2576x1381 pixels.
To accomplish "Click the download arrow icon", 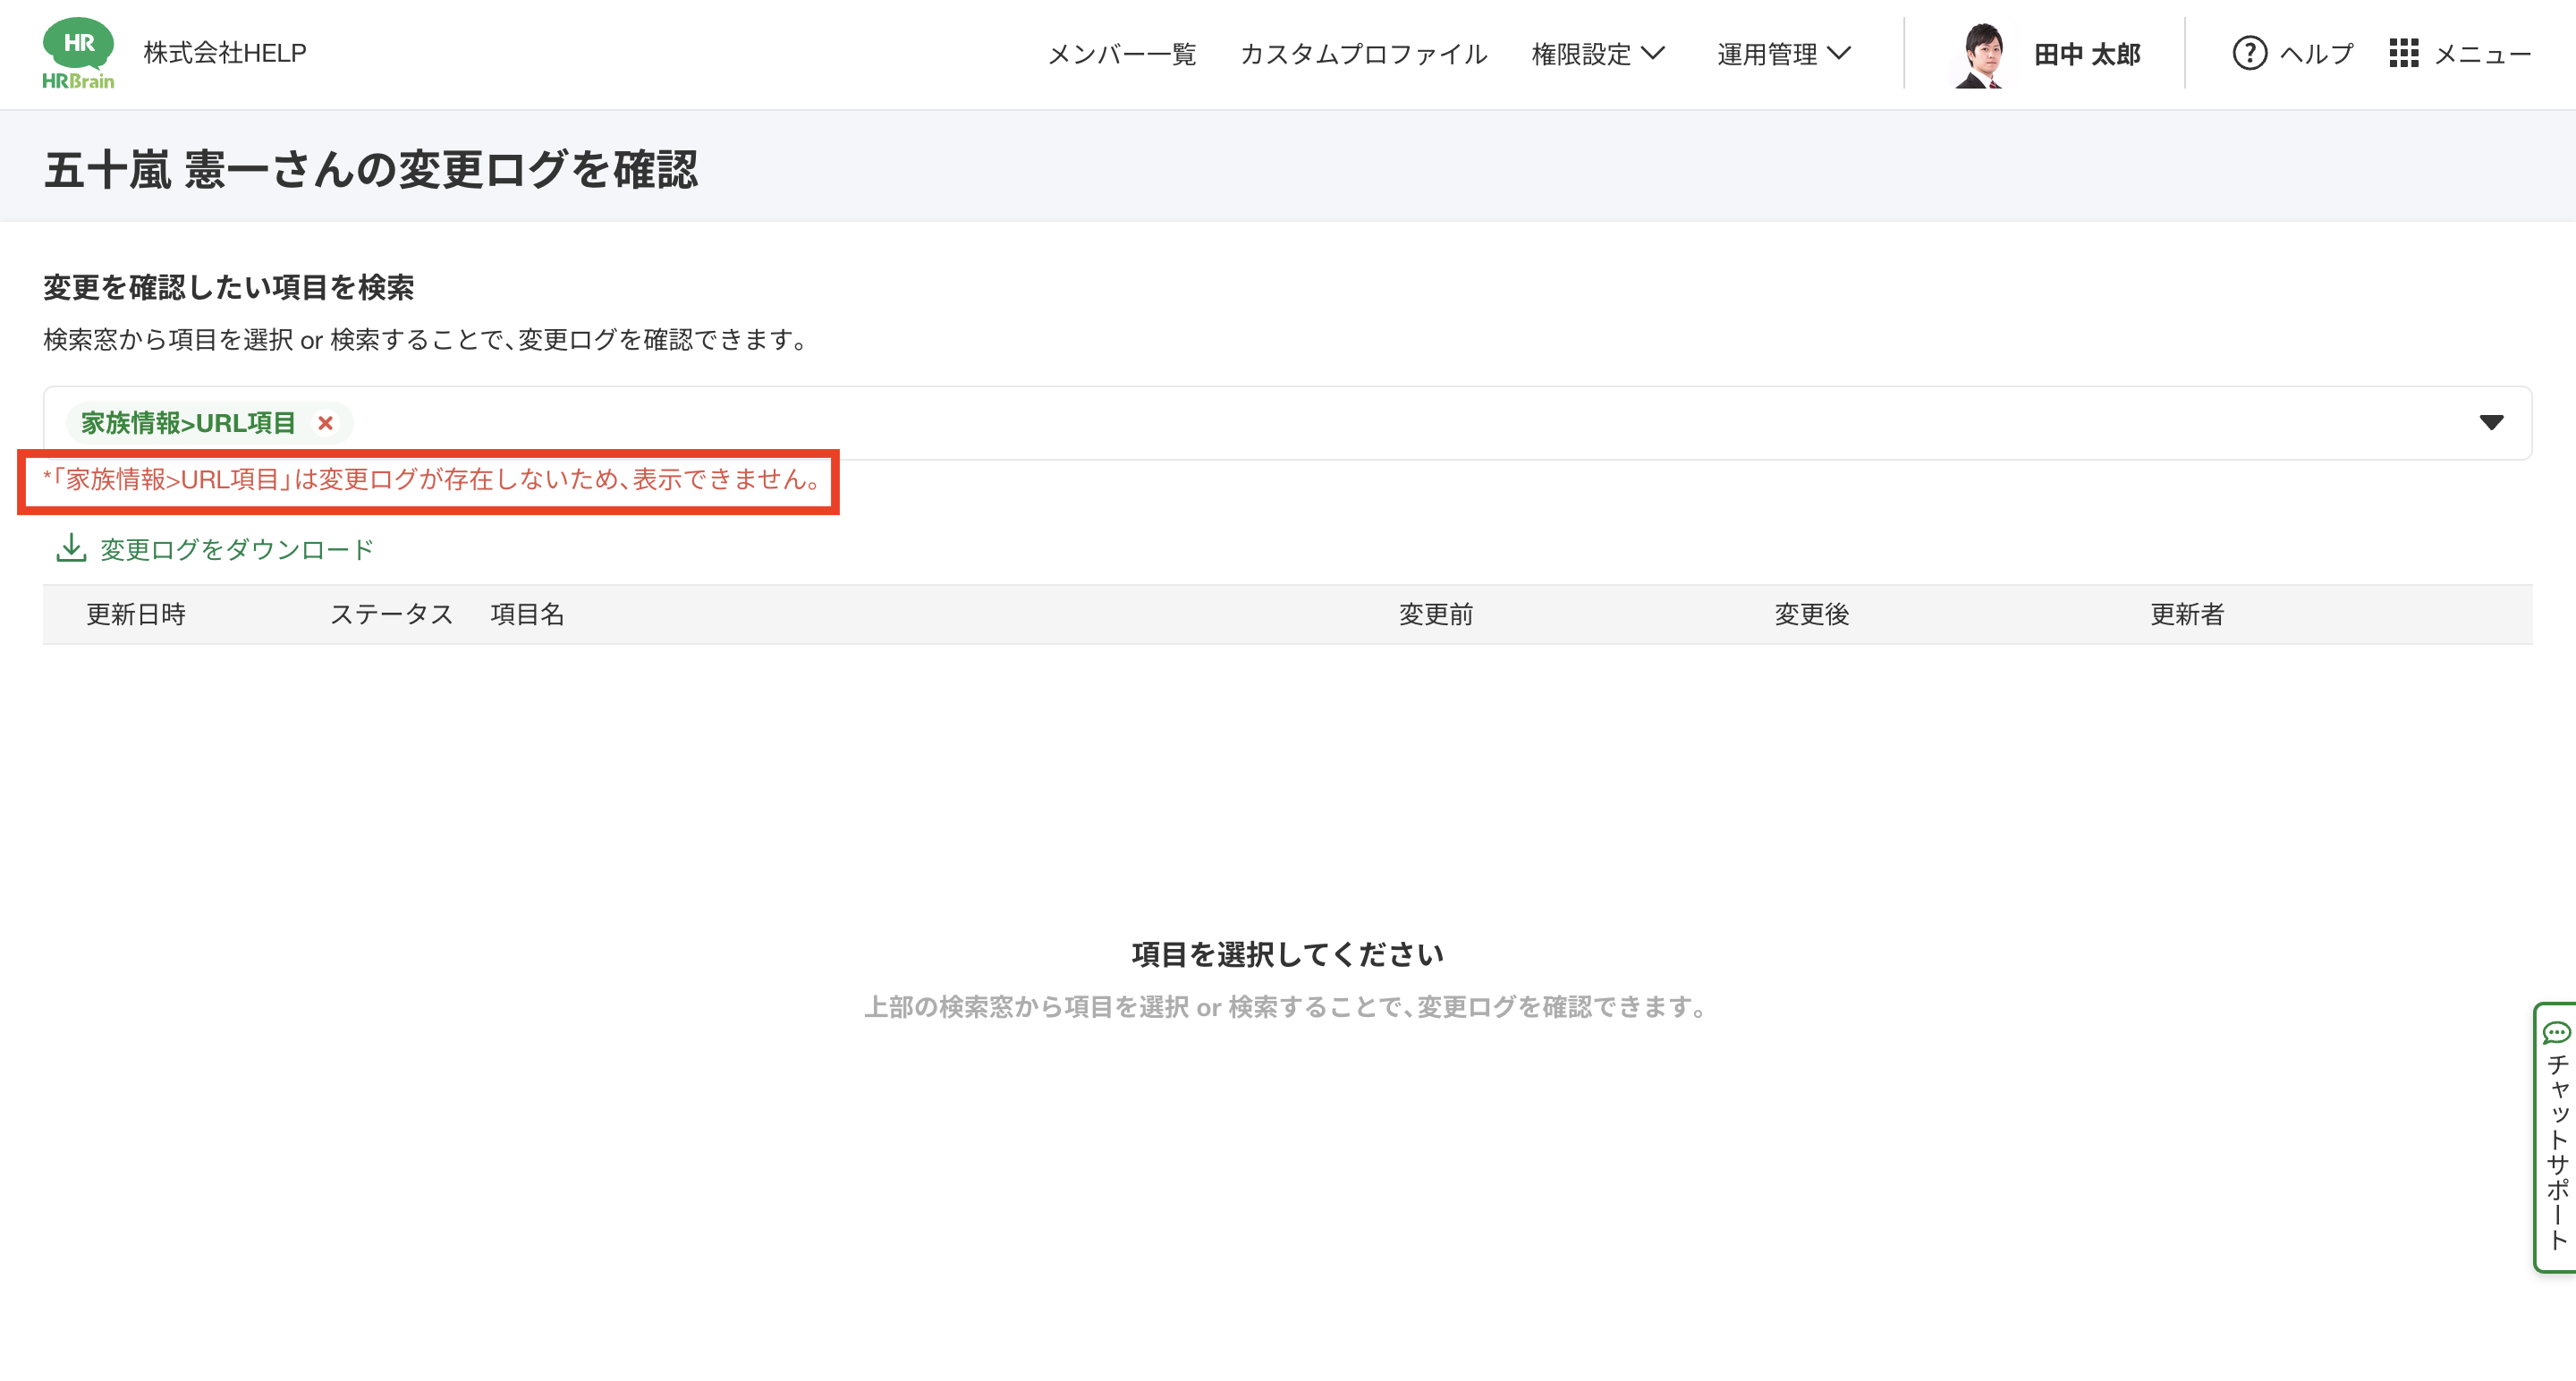I will tap(71, 548).
